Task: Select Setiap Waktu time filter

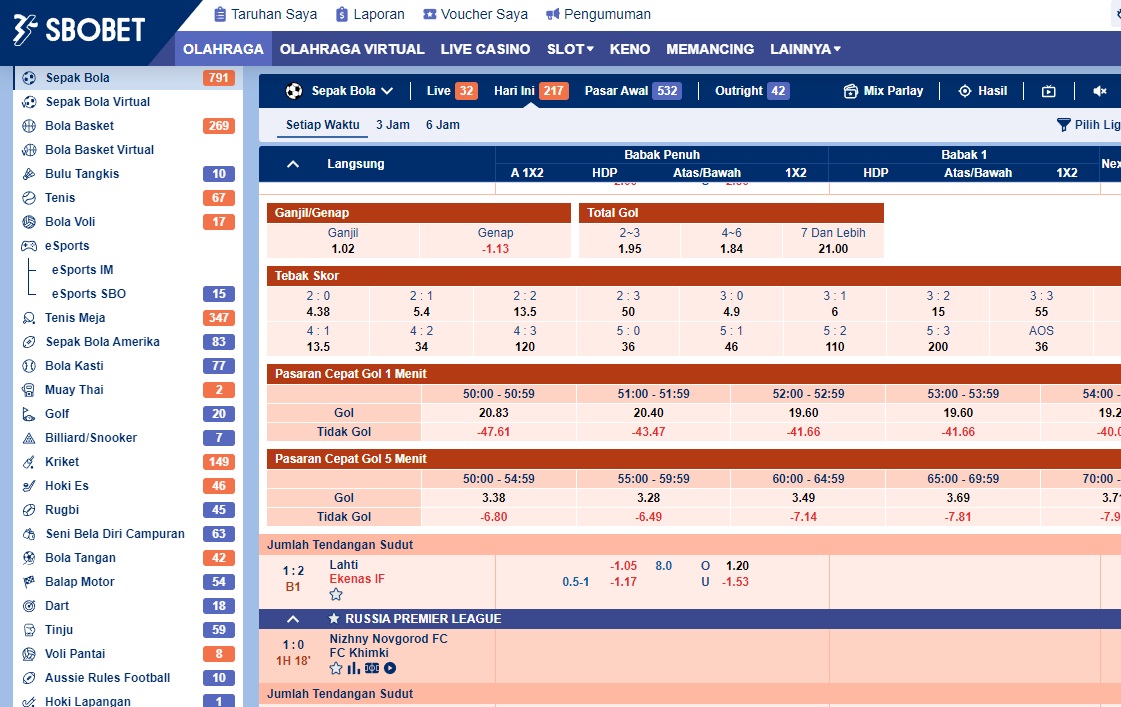Action: point(322,124)
